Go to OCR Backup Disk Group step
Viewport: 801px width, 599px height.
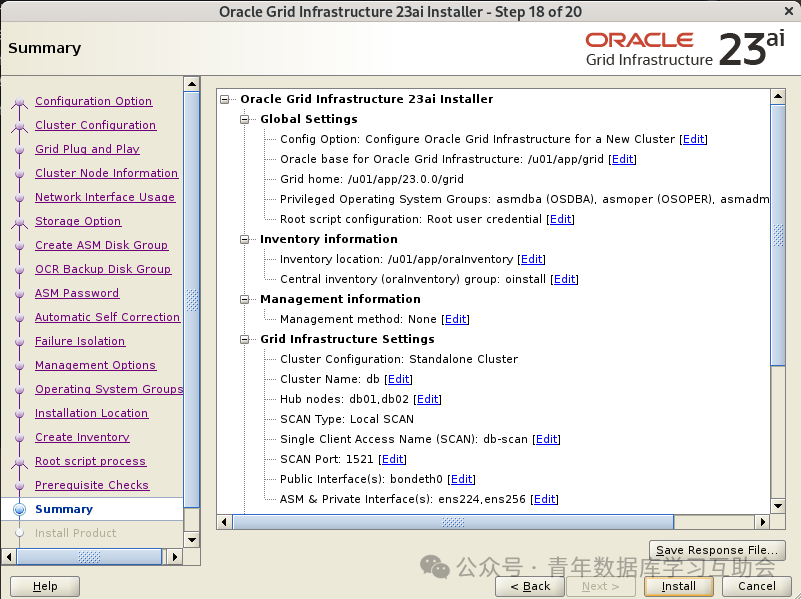(x=103, y=269)
